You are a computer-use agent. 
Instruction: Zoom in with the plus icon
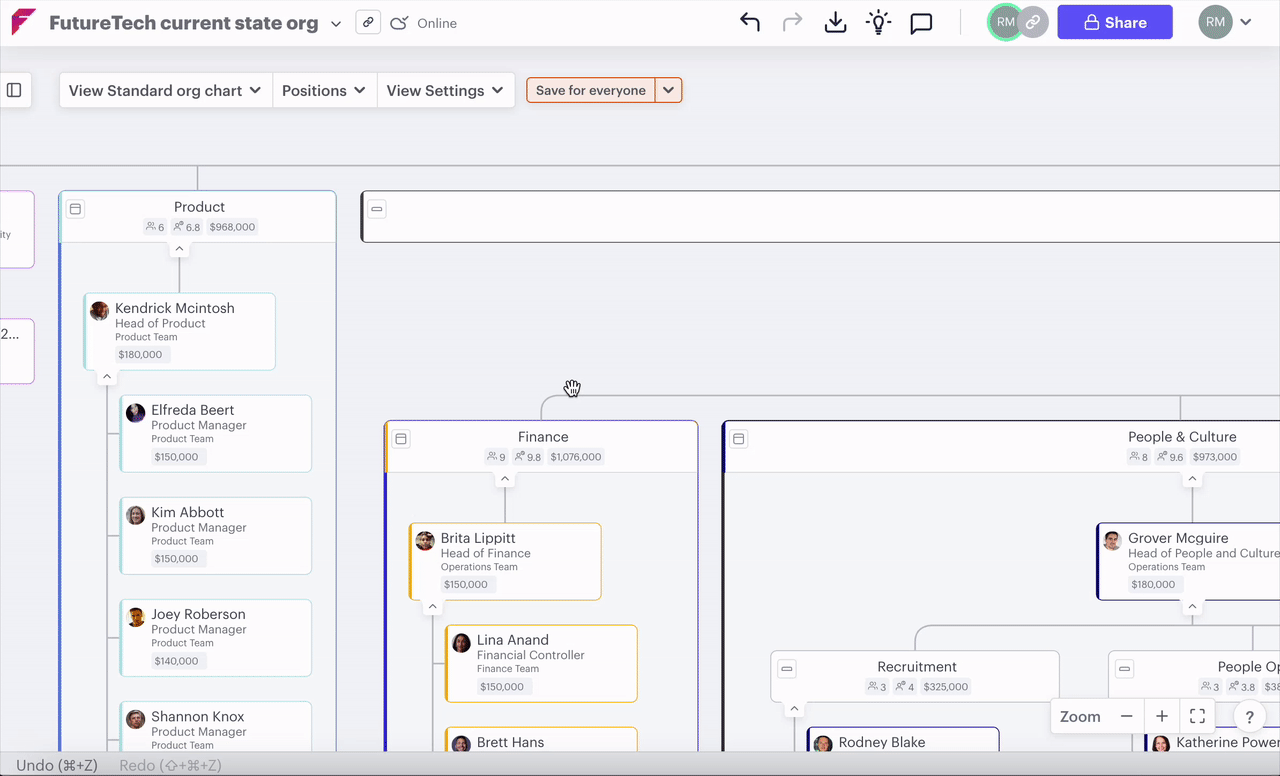click(x=1162, y=716)
